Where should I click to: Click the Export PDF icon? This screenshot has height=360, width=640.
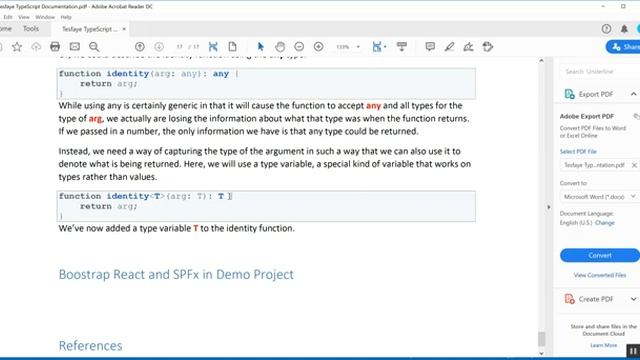[x=569, y=94]
